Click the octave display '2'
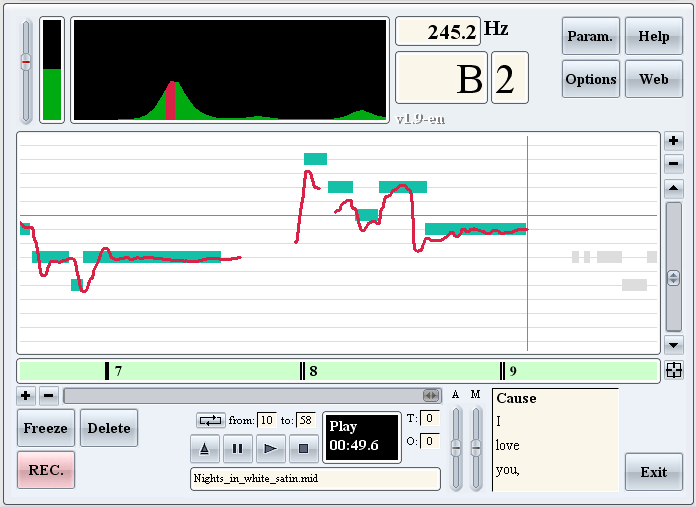This screenshot has height=507, width=696. tap(510, 78)
